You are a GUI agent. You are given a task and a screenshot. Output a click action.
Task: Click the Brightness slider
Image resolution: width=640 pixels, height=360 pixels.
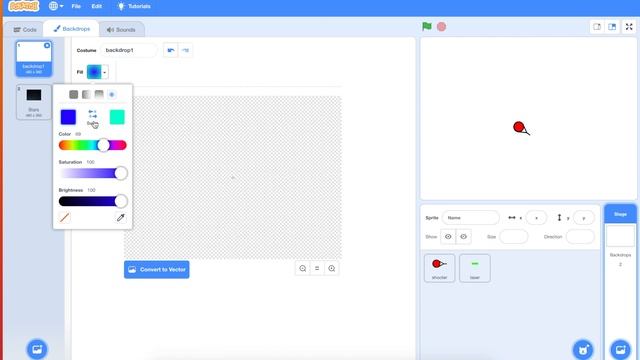click(x=93, y=201)
